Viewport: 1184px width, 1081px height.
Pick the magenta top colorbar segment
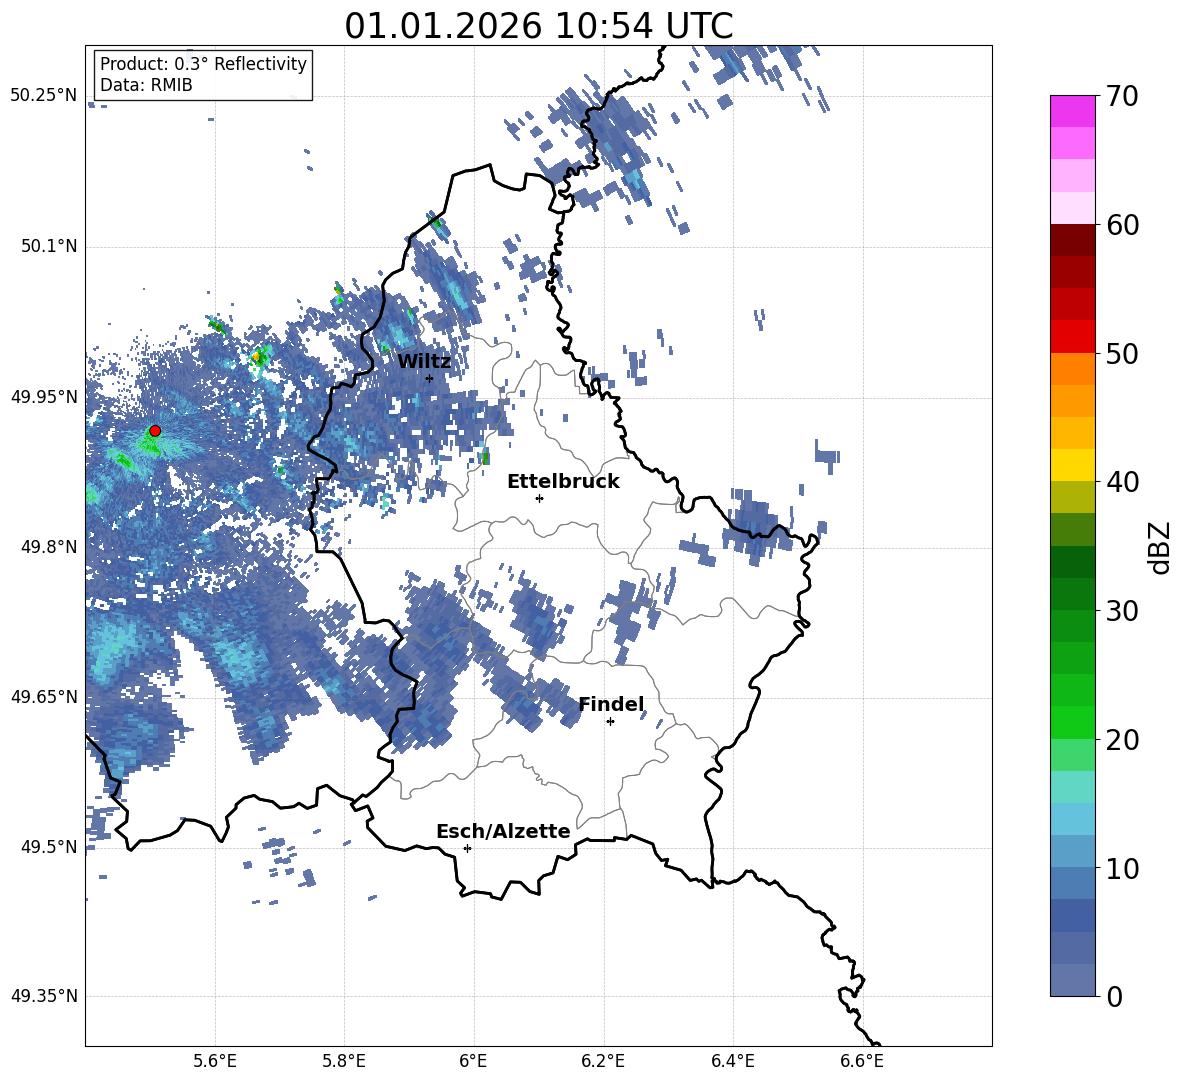1072,111
